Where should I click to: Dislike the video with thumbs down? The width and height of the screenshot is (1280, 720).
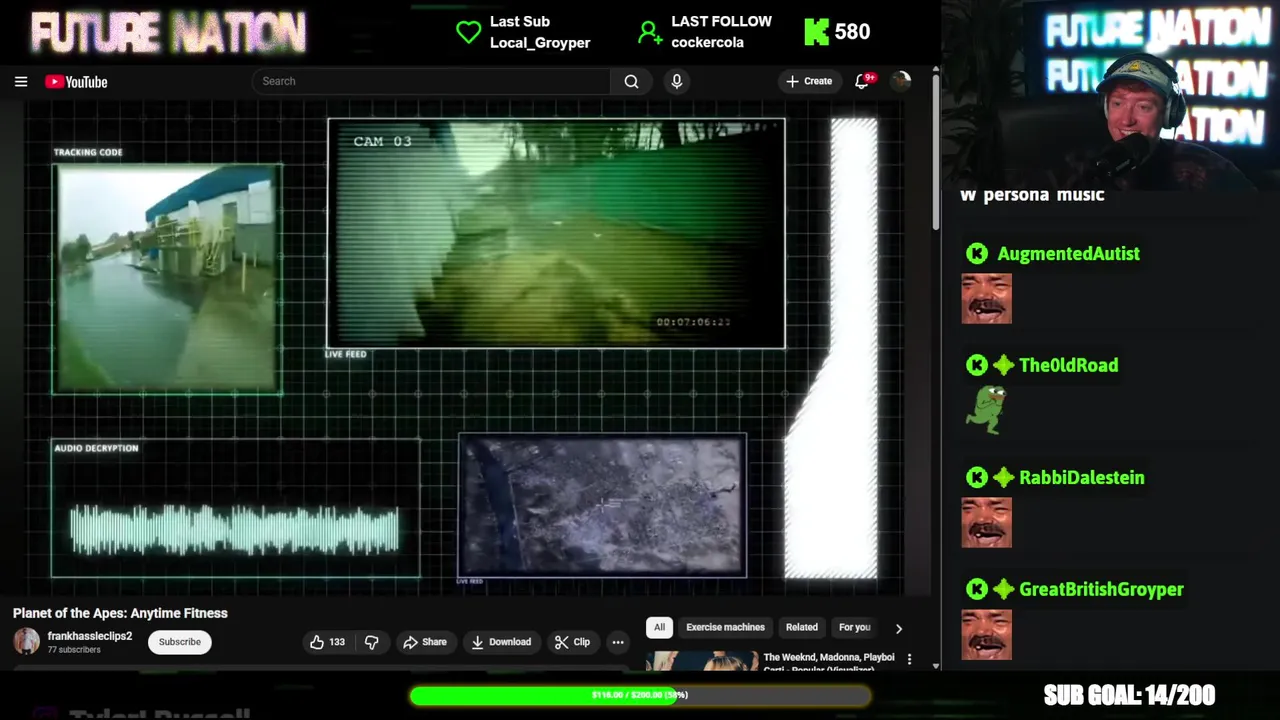point(371,642)
